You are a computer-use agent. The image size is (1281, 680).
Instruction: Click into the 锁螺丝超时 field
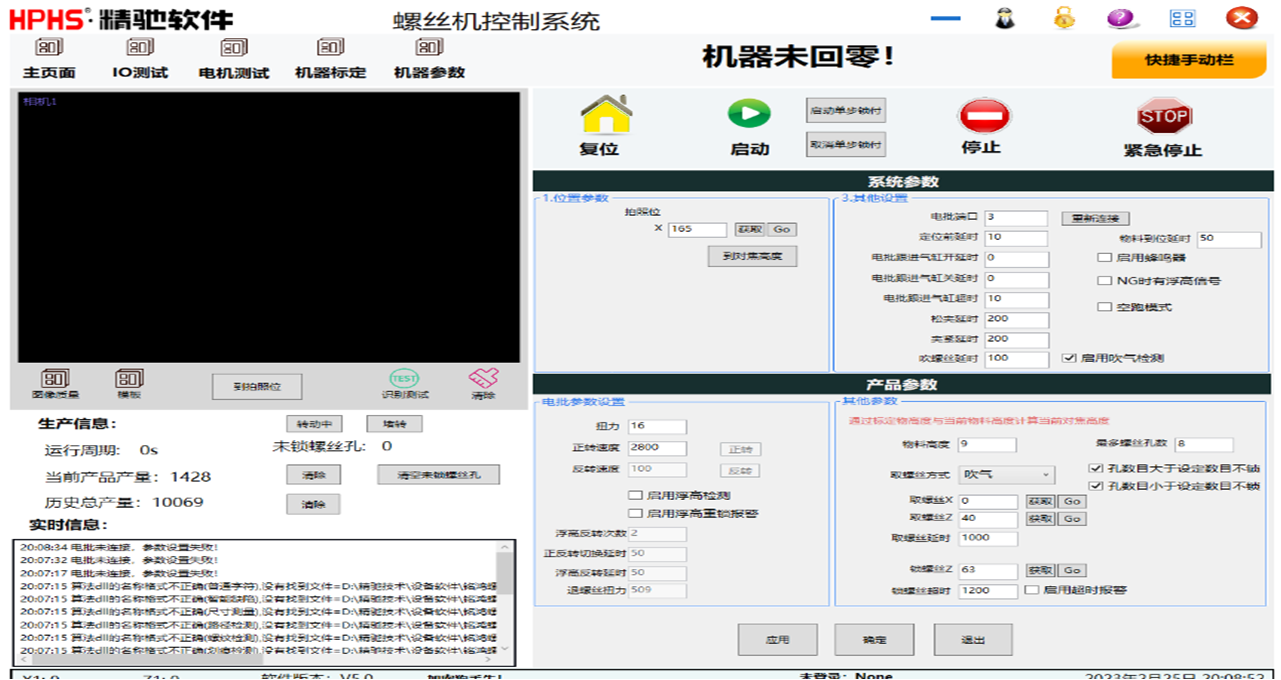point(988,590)
